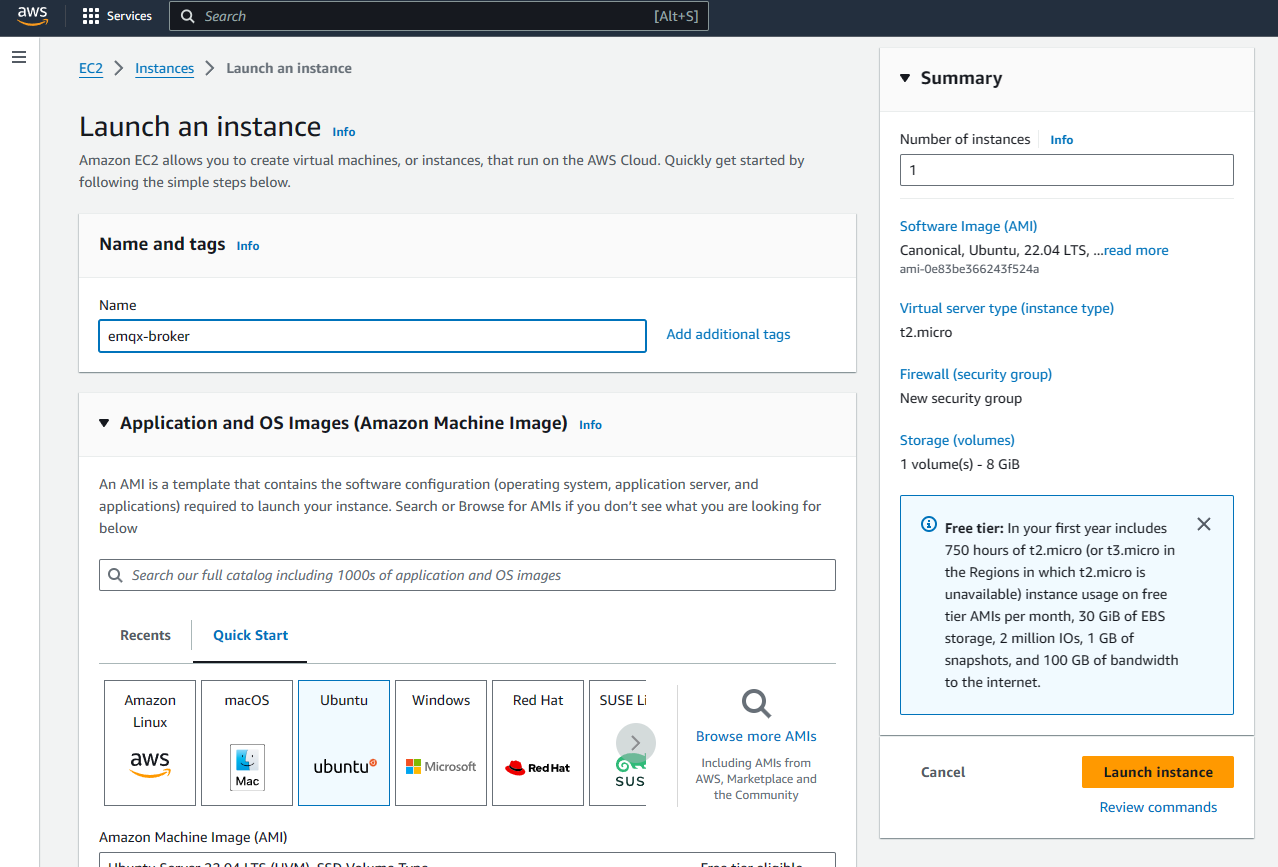The width and height of the screenshot is (1278, 867).
Task: Click the Name field containing emqx-broker
Action: [x=372, y=336]
